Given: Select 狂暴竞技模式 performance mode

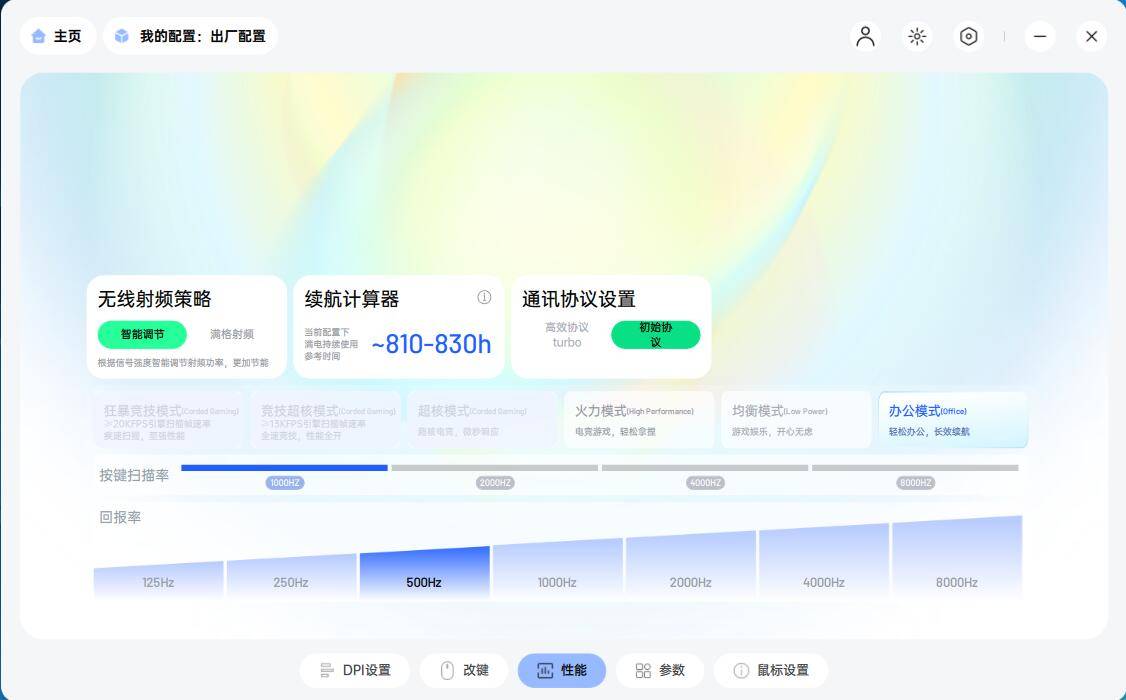Looking at the screenshot, I should pyautogui.click(x=170, y=420).
